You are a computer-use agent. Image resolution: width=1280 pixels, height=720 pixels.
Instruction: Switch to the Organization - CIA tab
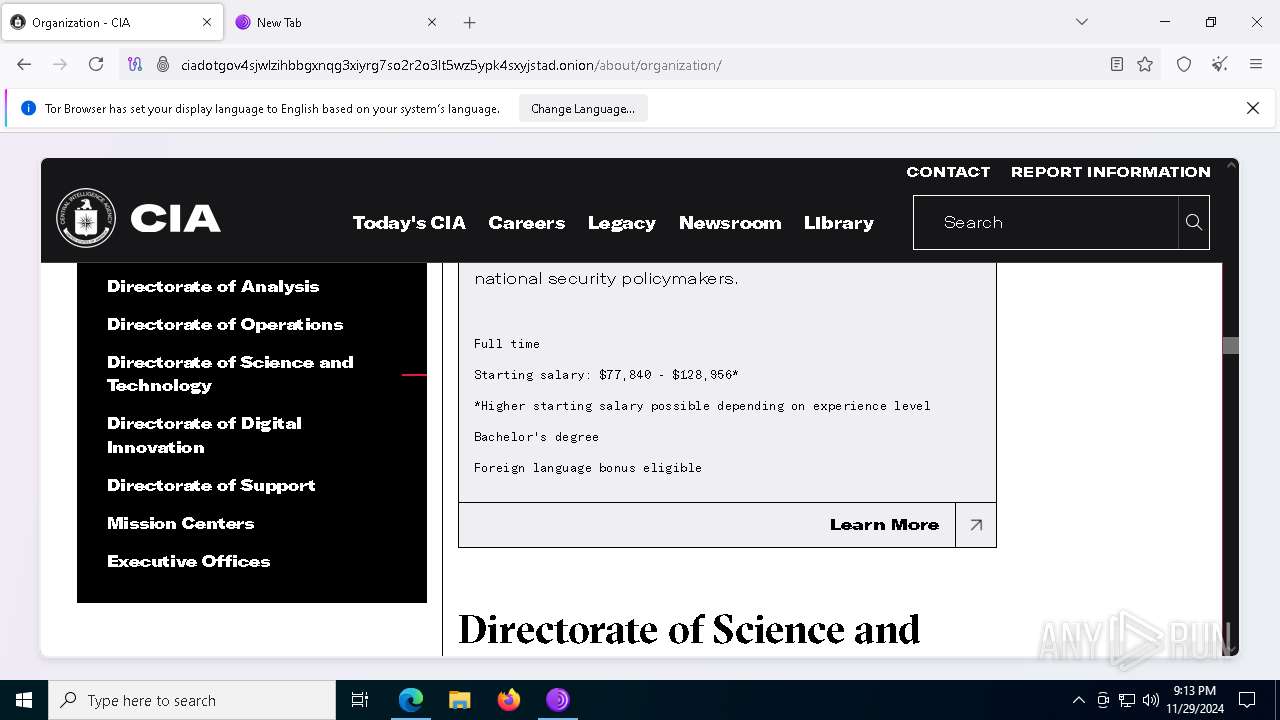tap(112, 22)
